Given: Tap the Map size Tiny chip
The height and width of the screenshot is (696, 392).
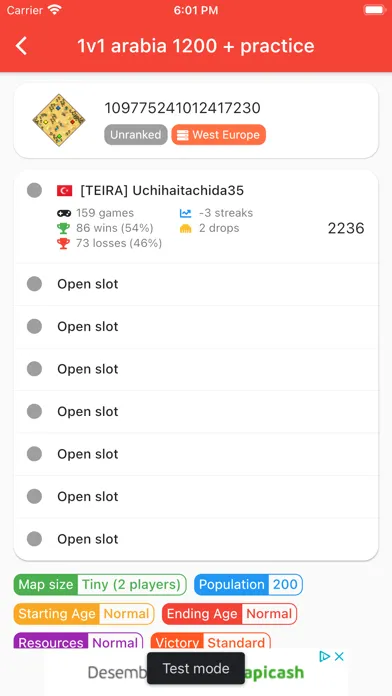Looking at the screenshot, I should [x=100, y=585].
